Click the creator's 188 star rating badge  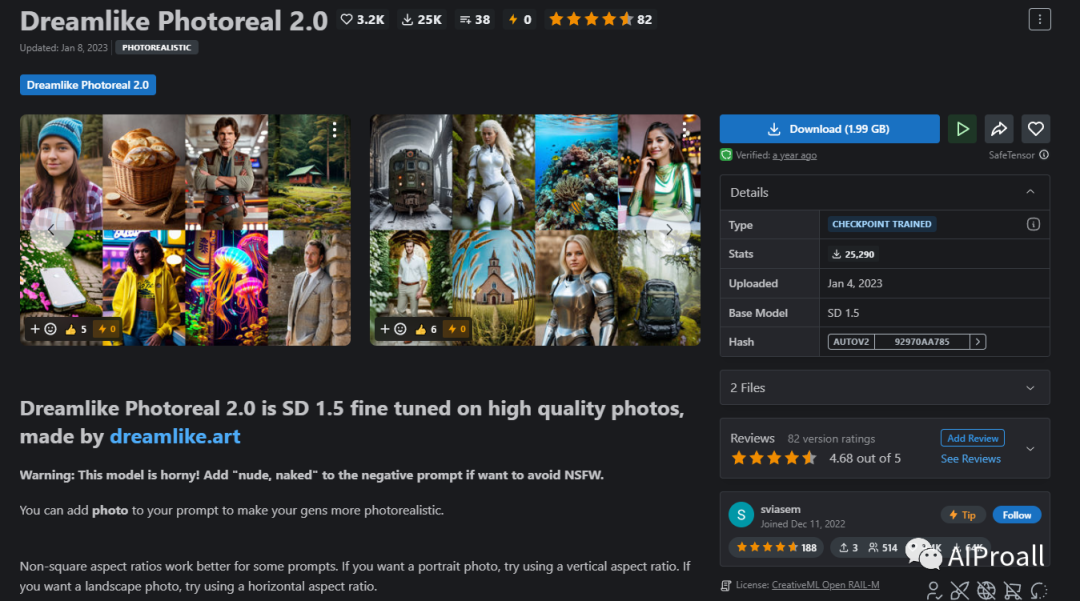776,547
